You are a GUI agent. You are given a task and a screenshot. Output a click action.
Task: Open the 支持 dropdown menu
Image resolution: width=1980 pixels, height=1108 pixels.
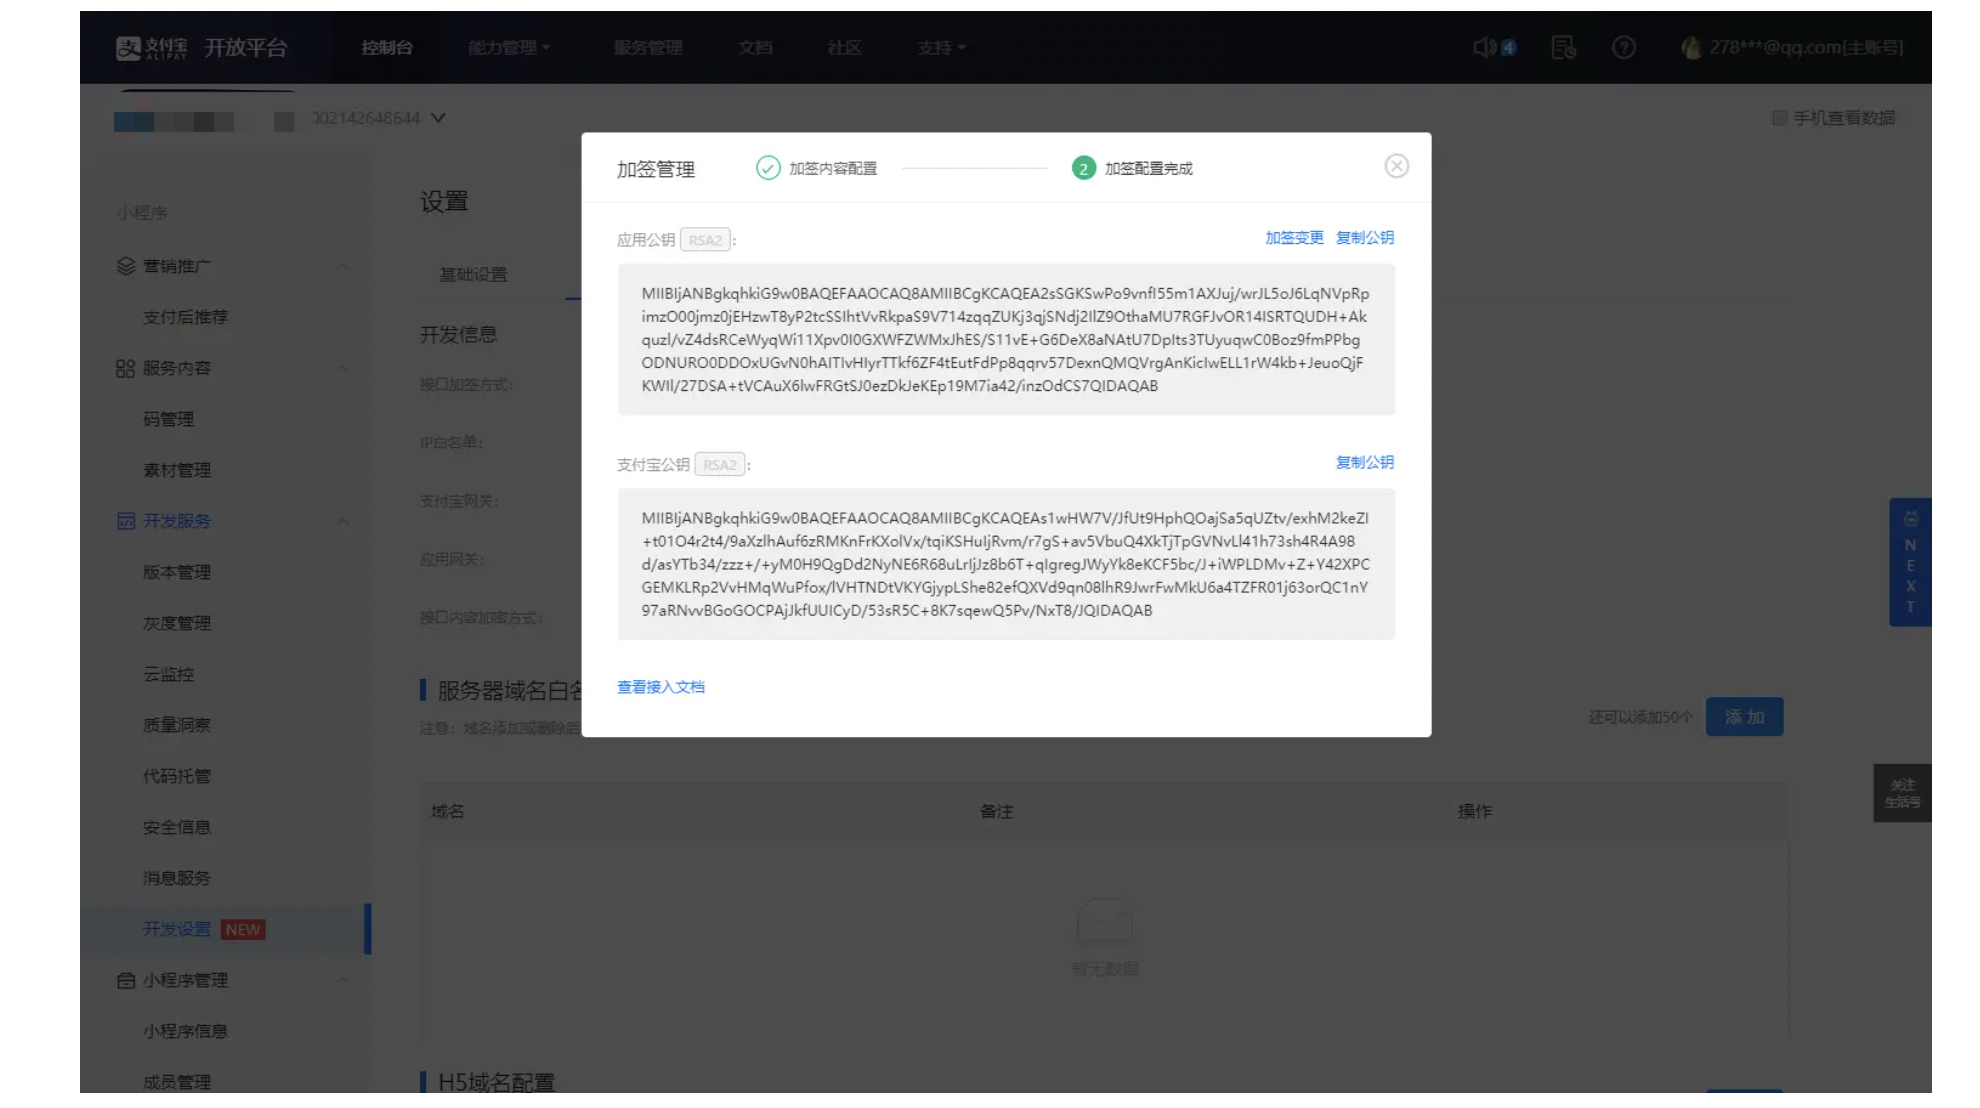tap(941, 48)
